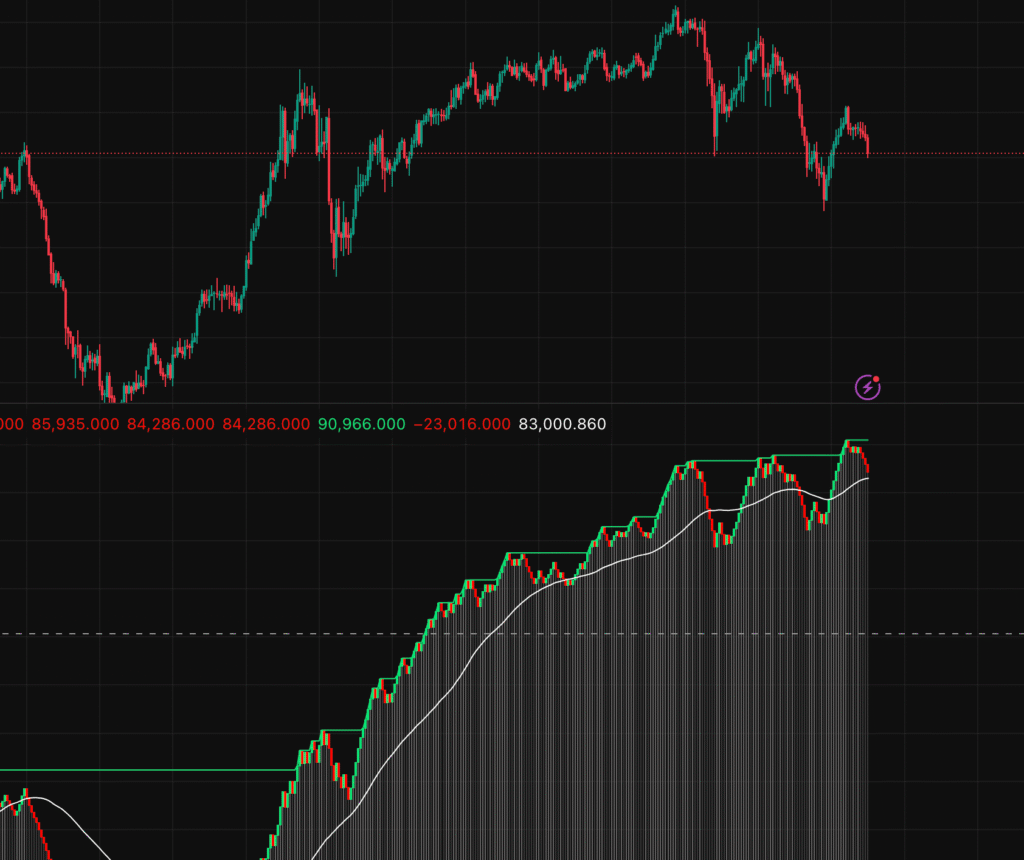
Task: Select the 85,935.000 indicator value
Action: [74, 424]
